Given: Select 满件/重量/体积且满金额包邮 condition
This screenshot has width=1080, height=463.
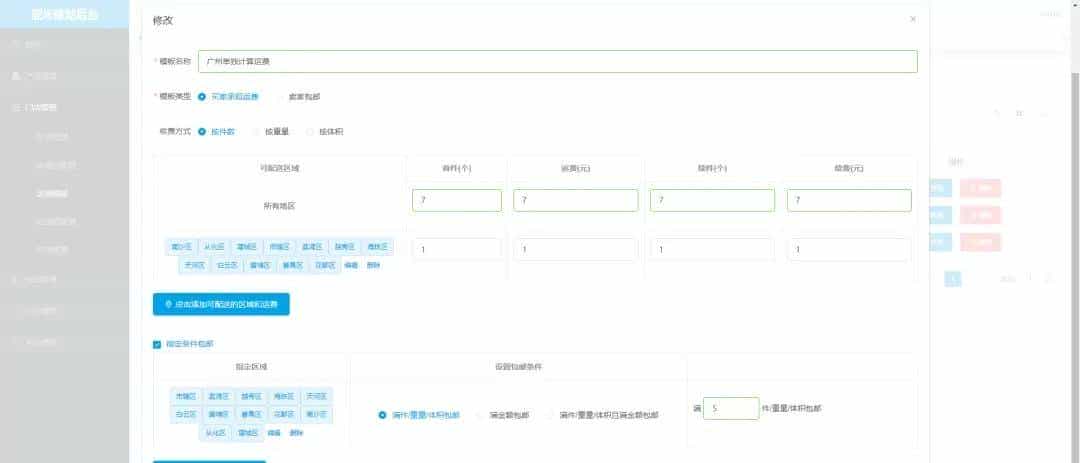Looking at the screenshot, I should pyautogui.click(x=602, y=415).
